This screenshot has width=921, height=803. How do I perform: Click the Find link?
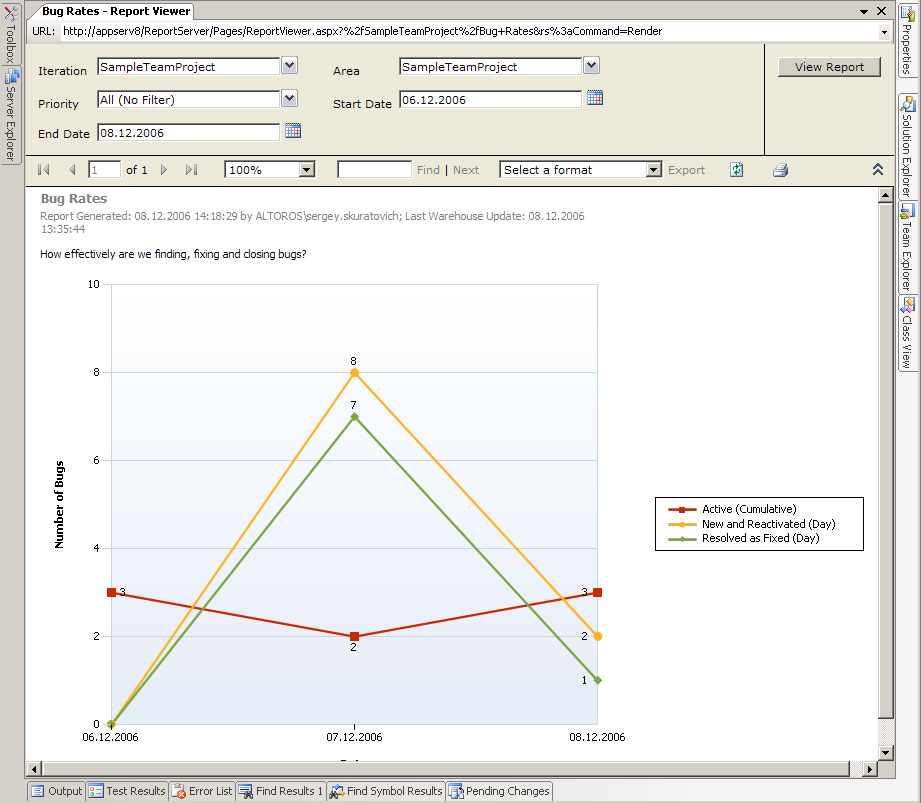click(x=428, y=170)
